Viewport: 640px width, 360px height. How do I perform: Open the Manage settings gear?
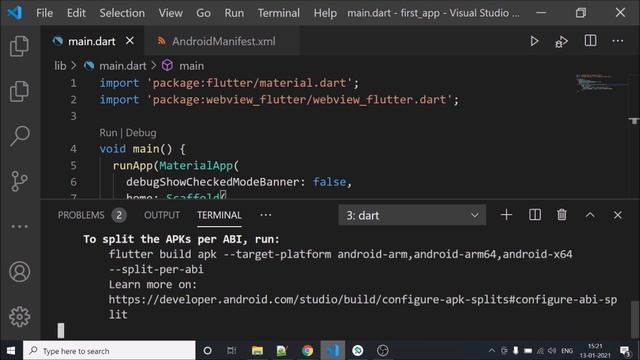click(19, 317)
